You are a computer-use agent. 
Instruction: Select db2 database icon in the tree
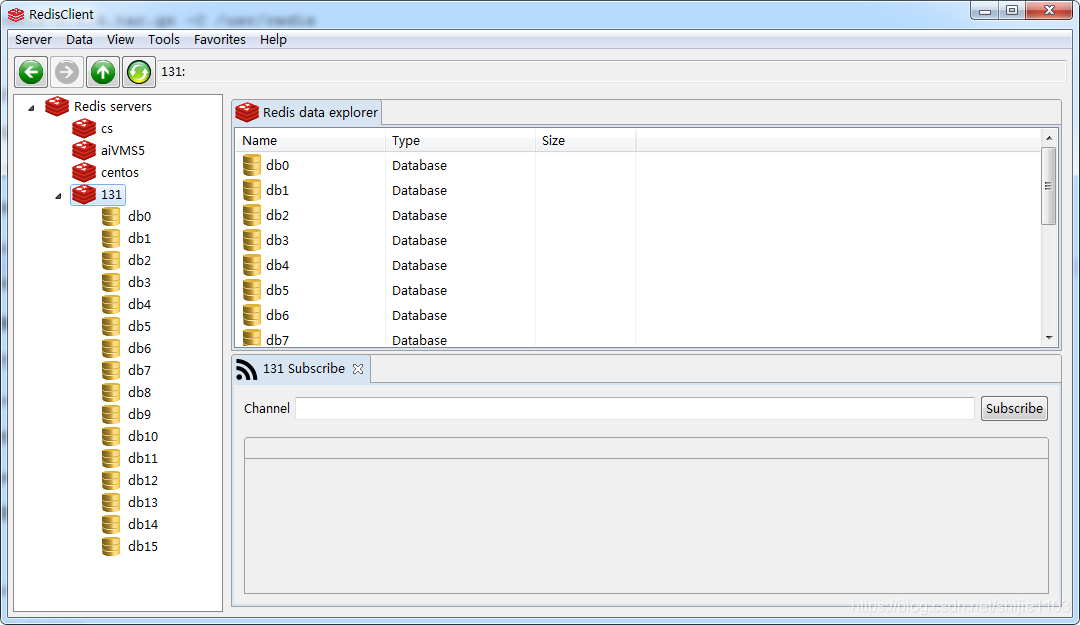point(111,260)
